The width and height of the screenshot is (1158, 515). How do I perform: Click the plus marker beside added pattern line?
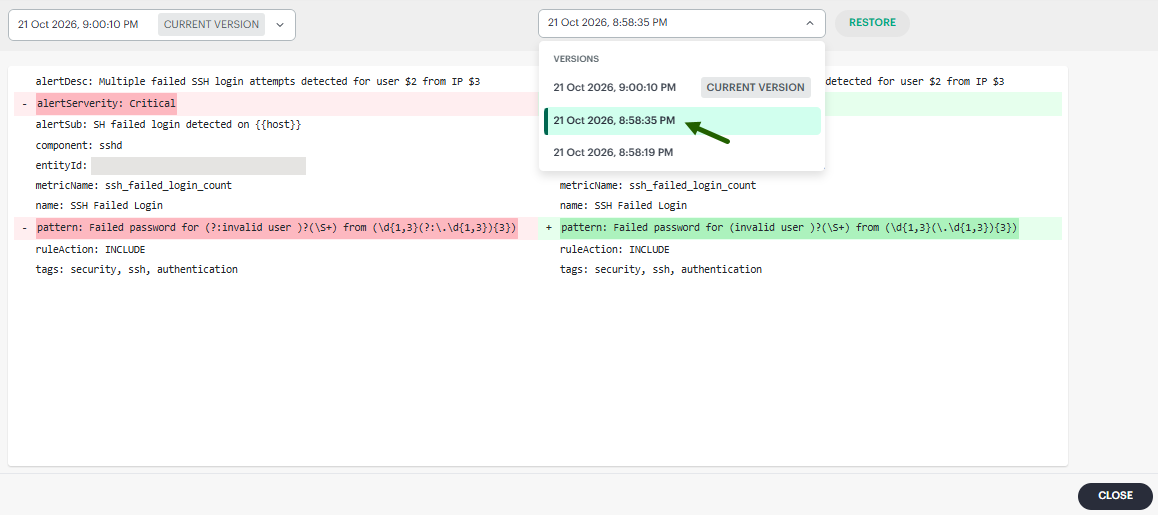[549, 228]
